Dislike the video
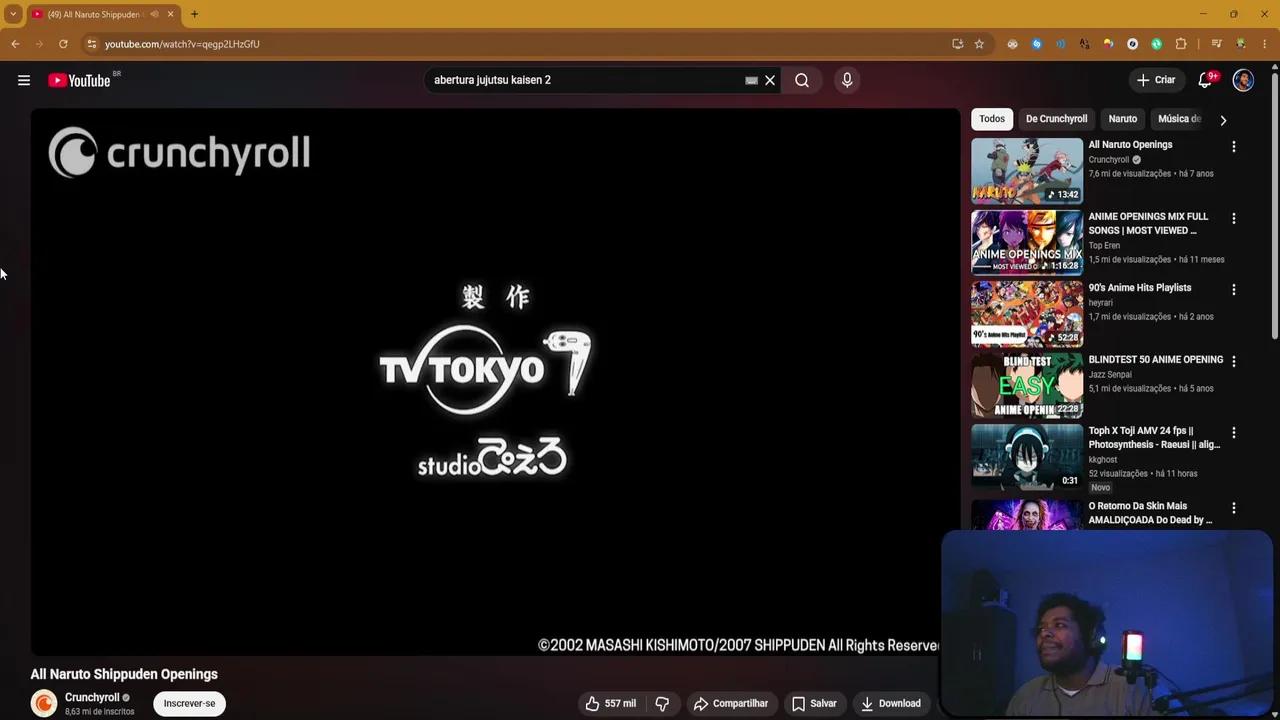Screen dimensions: 1280x720 click(x=662, y=704)
